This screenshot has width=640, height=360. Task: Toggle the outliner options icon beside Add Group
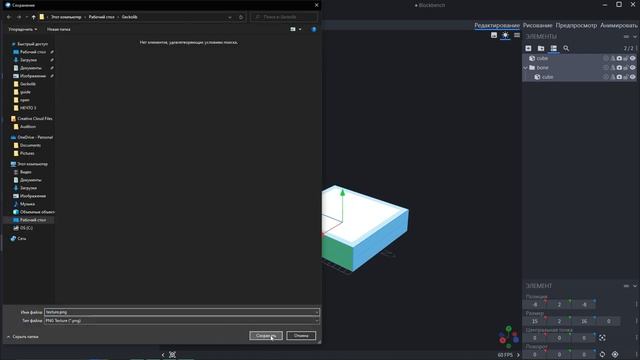pyautogui.click(x=553, y=48)
